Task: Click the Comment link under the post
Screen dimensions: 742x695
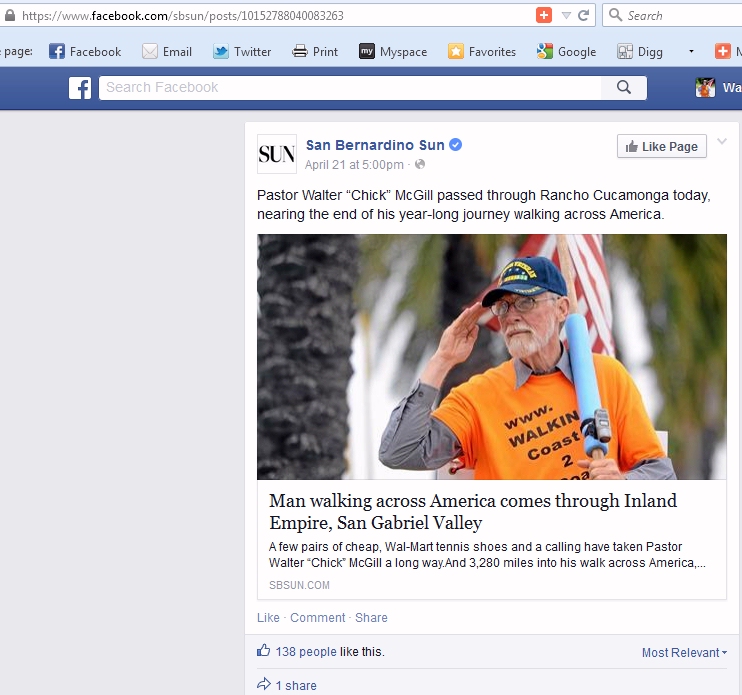Action: [x=318, y=617]
